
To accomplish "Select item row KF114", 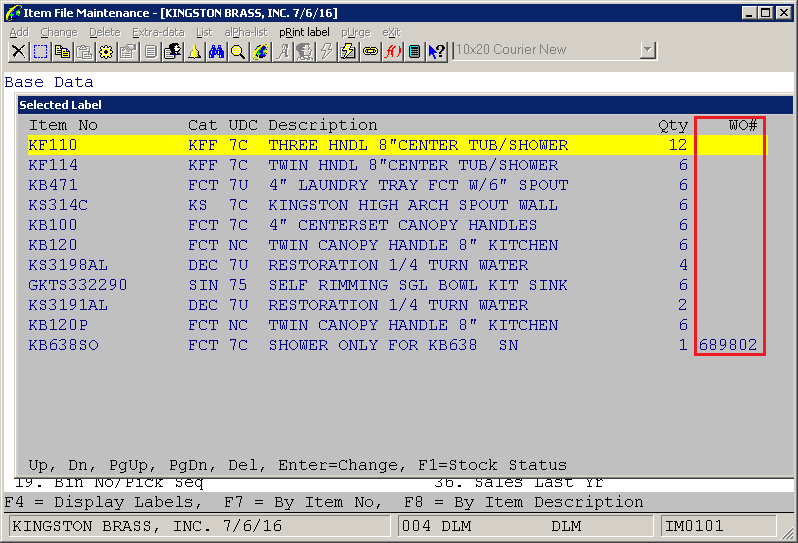I will [x=397, y=165].
